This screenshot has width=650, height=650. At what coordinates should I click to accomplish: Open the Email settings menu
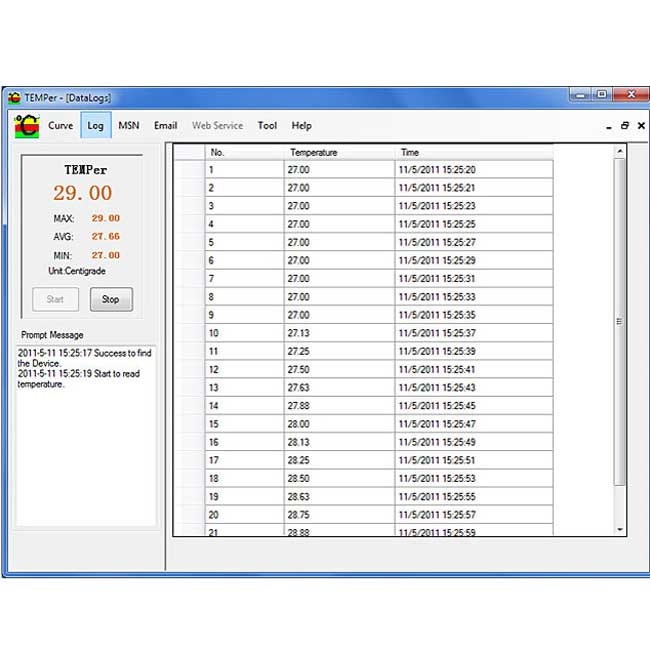(165, 126)
